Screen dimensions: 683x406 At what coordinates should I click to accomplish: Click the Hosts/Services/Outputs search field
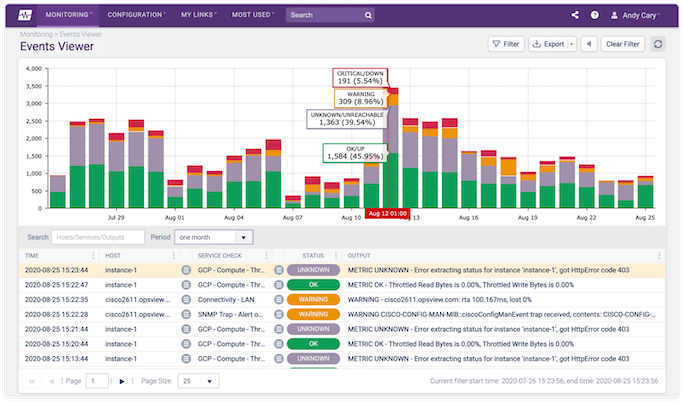(x=96, y=237)
